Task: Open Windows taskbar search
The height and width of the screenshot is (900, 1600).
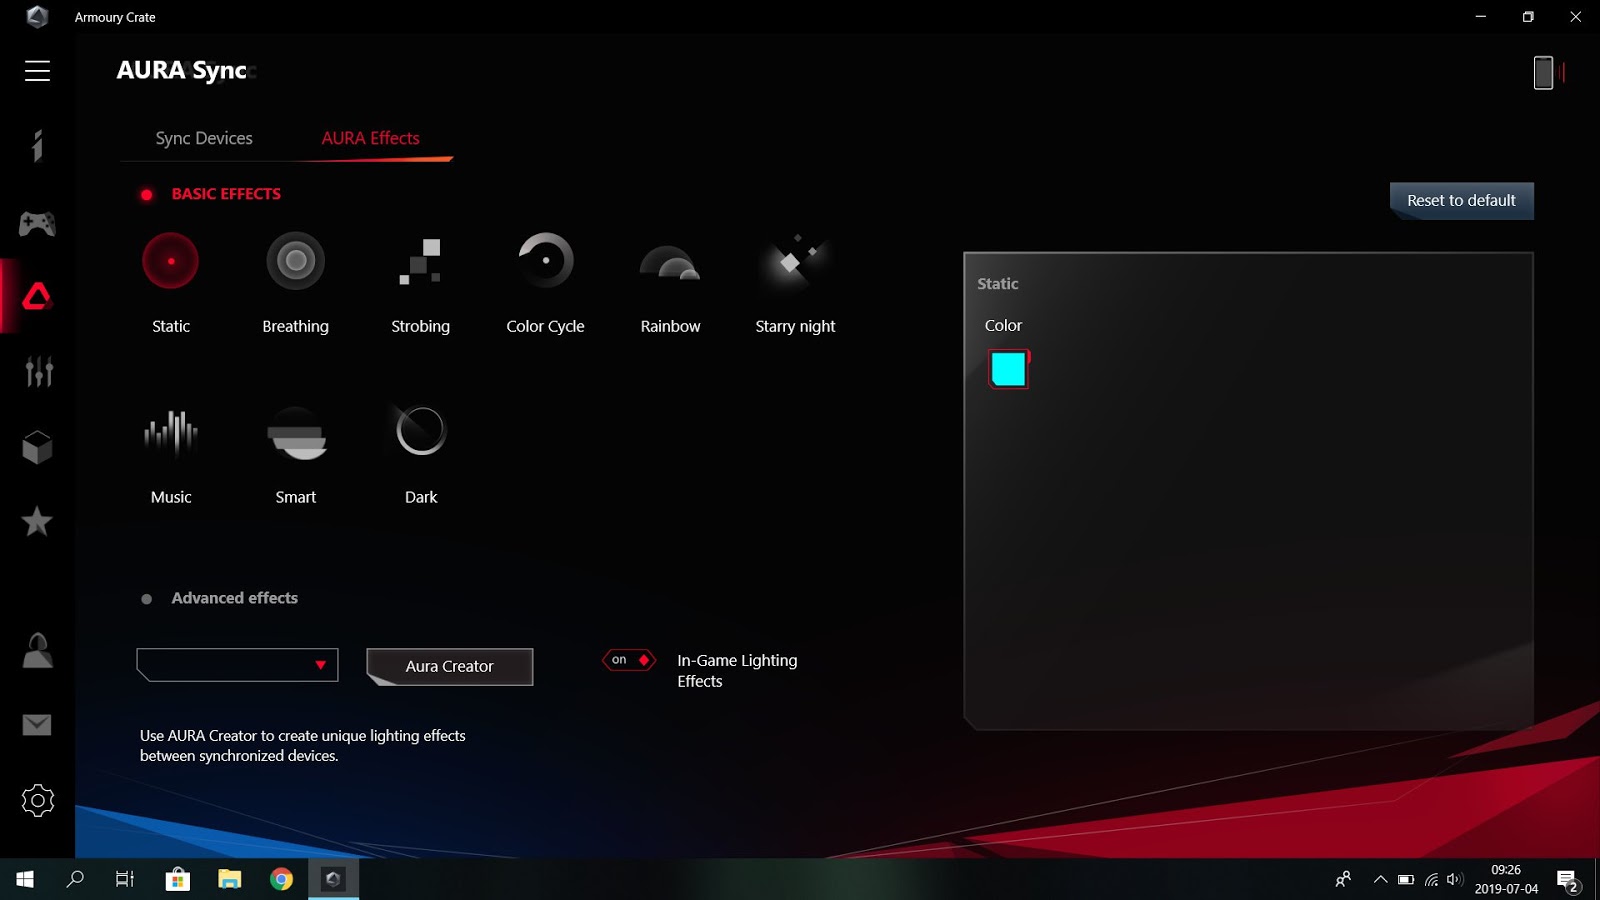Action: click(75, 879)
